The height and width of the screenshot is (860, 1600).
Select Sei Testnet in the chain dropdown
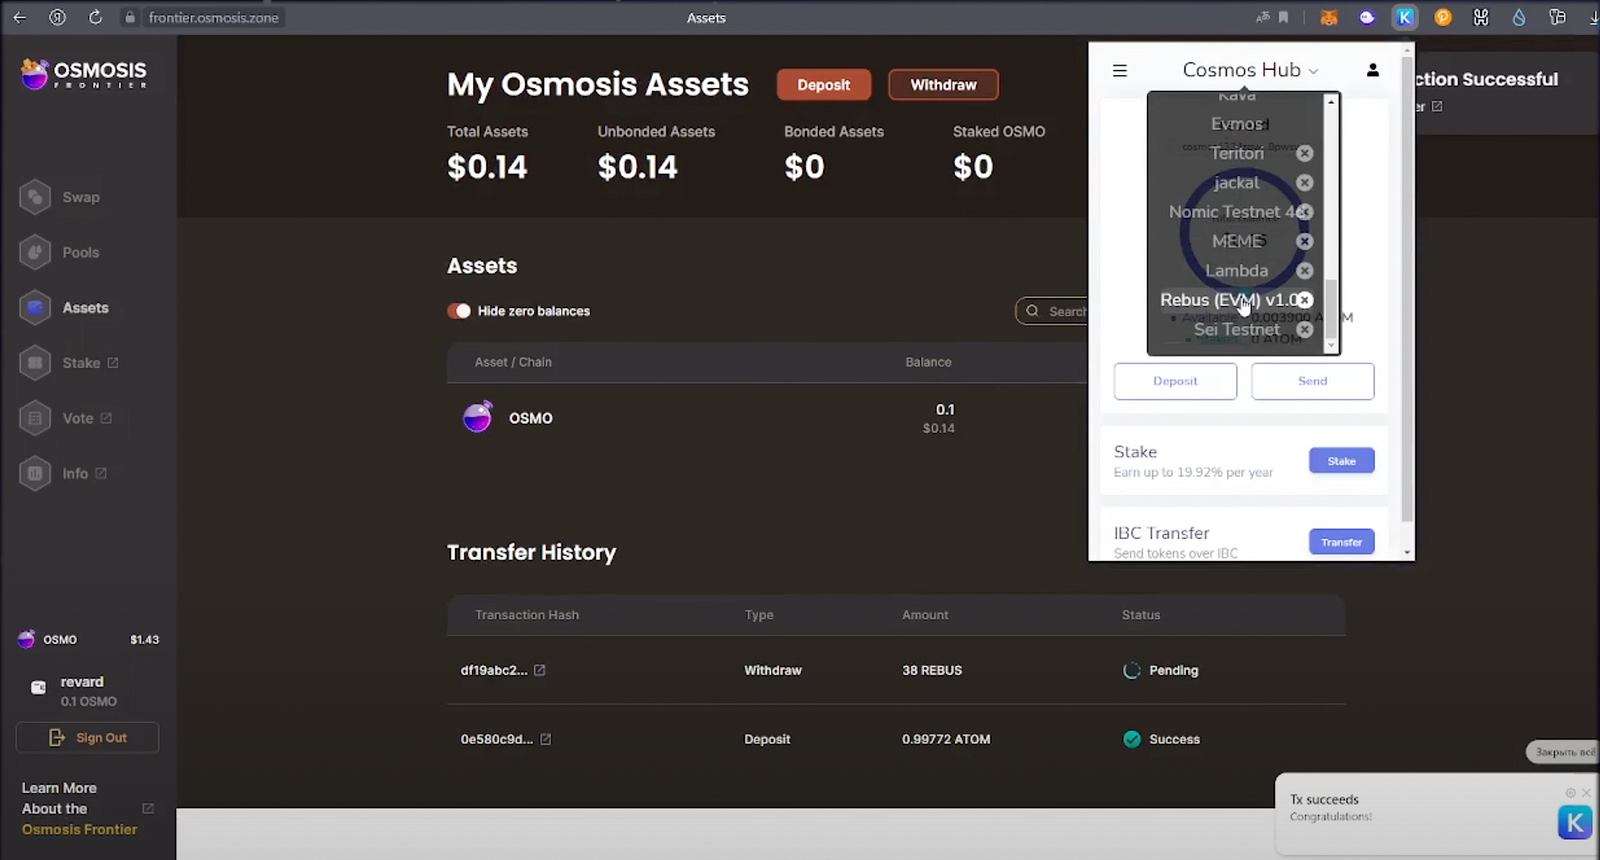point(1237,329)
